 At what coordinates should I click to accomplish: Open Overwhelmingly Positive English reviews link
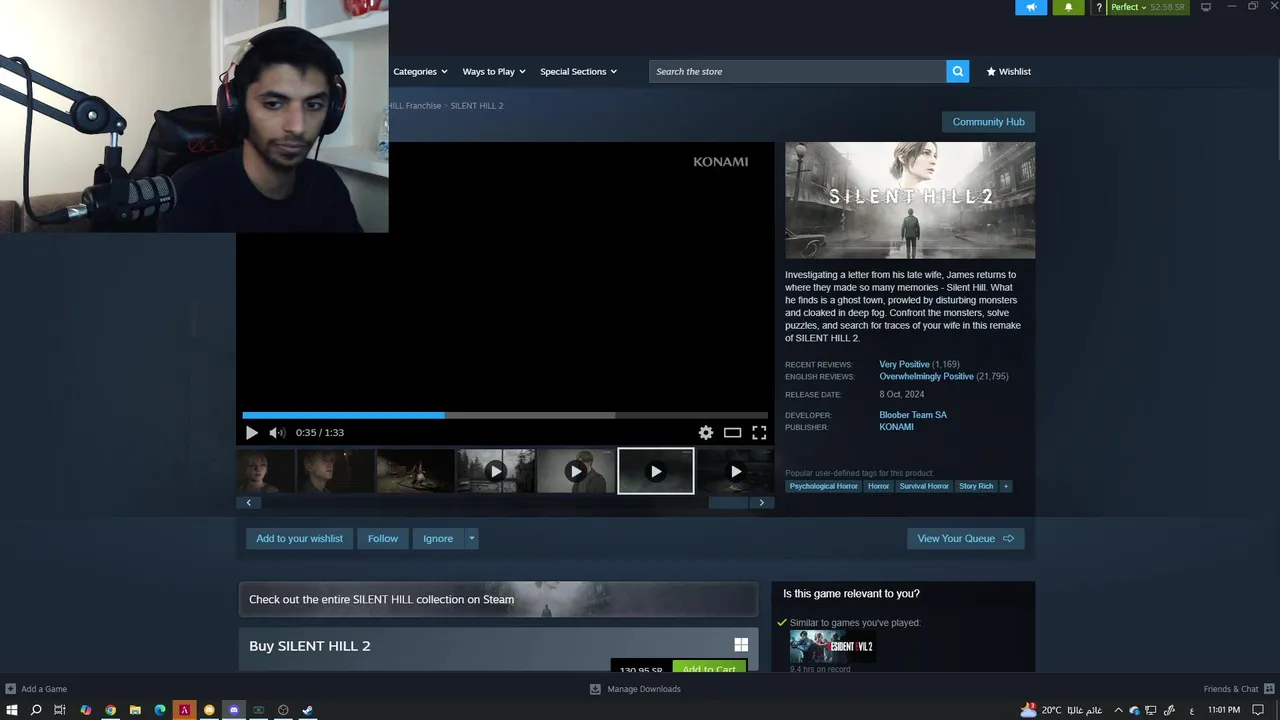926,377
